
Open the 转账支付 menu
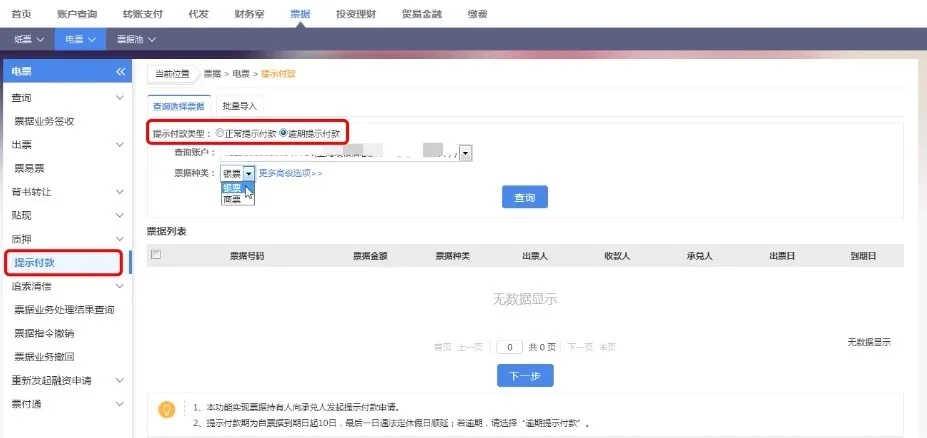[142, 14]
